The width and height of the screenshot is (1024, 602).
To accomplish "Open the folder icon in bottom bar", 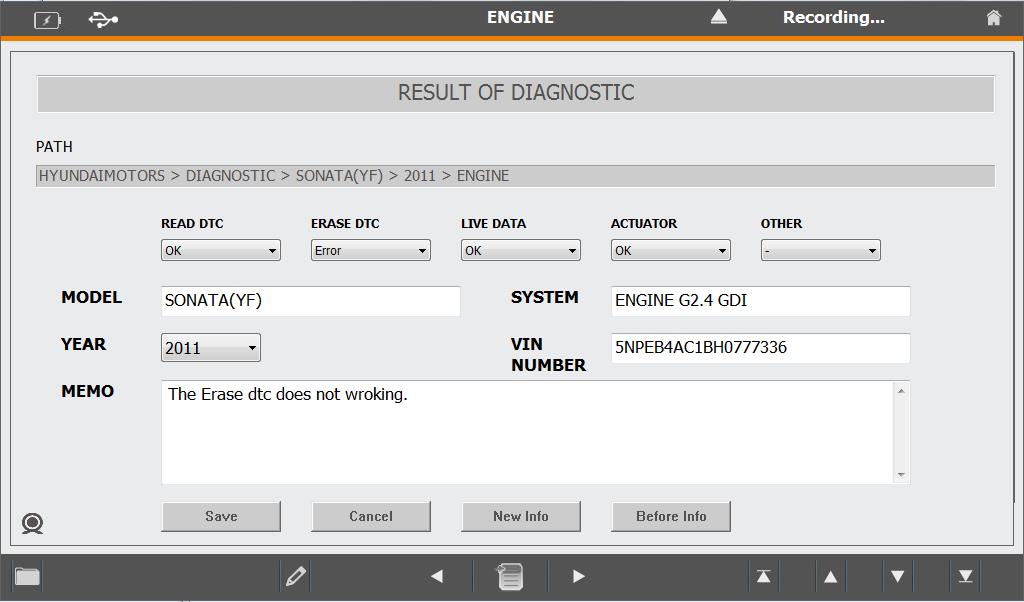I will click(27, 576).
